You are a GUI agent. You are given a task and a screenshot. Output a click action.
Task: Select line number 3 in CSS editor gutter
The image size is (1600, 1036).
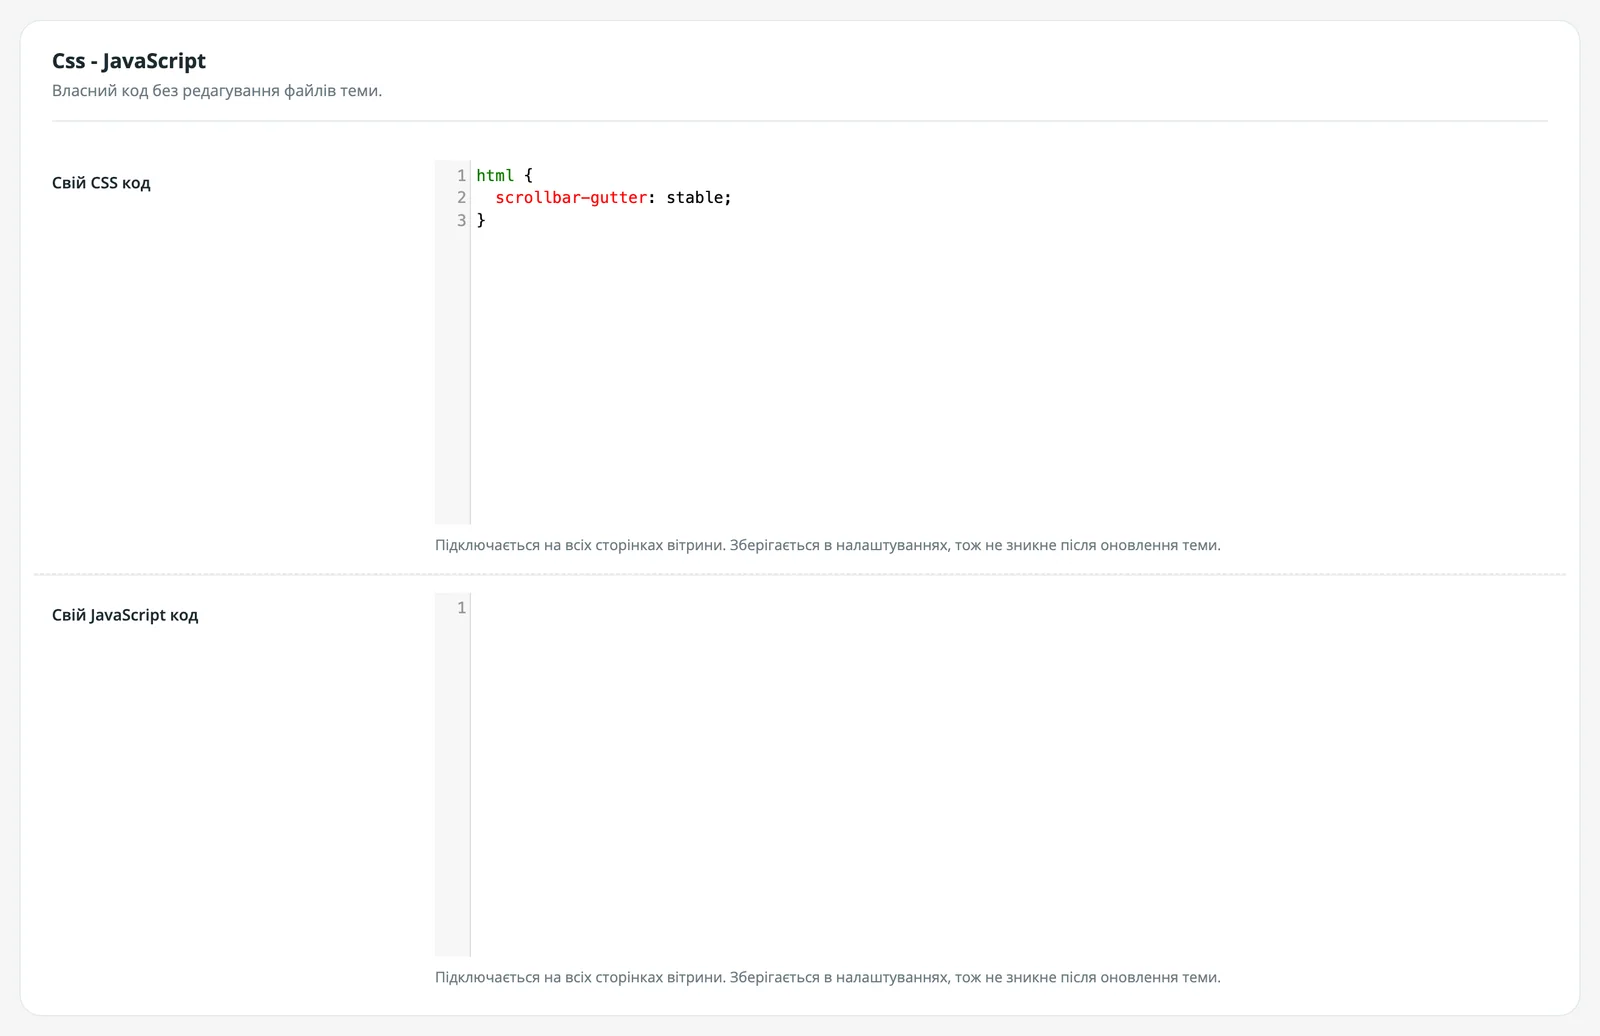click(x=461, y=220)
